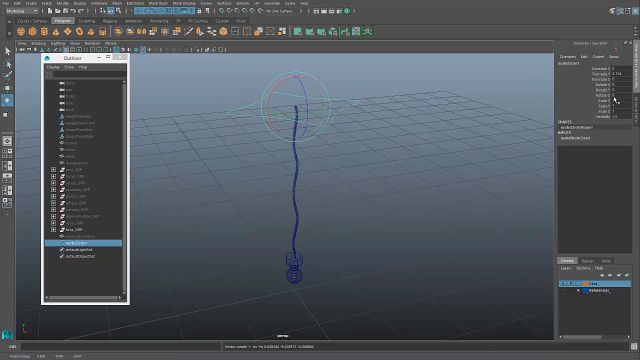Open the Mesh Tools menu
640x360 pixels.
pos(158,3)
